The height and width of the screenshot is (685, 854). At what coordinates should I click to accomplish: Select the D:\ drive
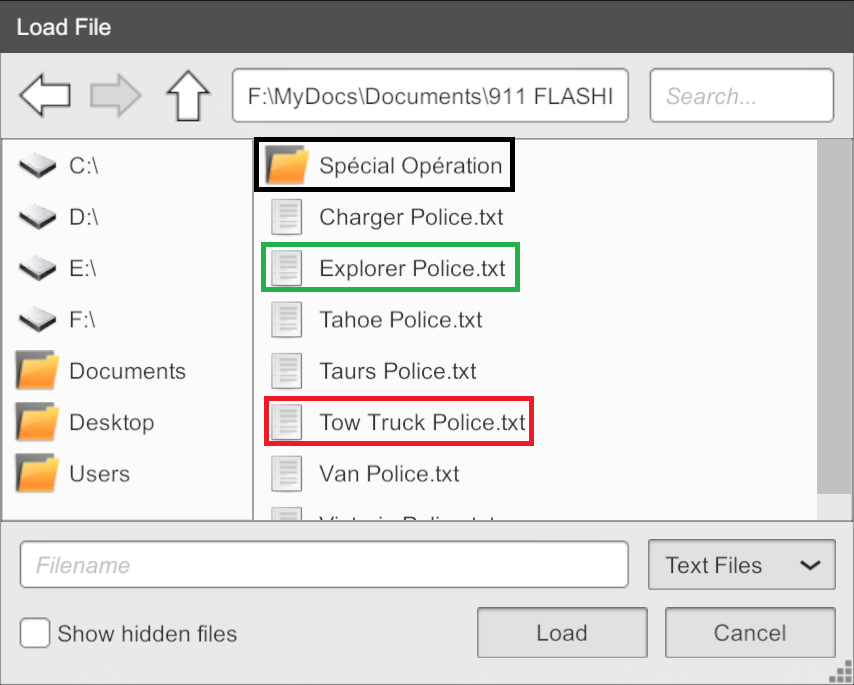tap(83, 217)
